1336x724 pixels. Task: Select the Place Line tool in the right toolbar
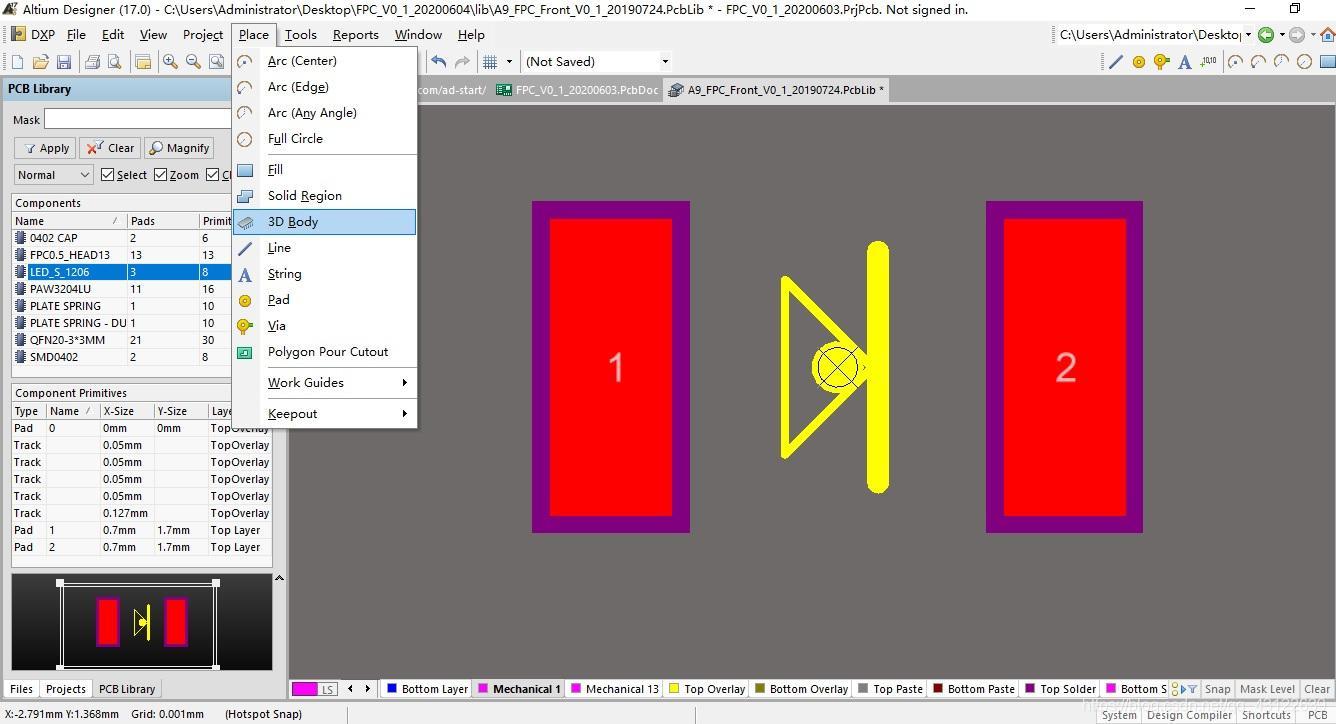[x=1116, y=62]
